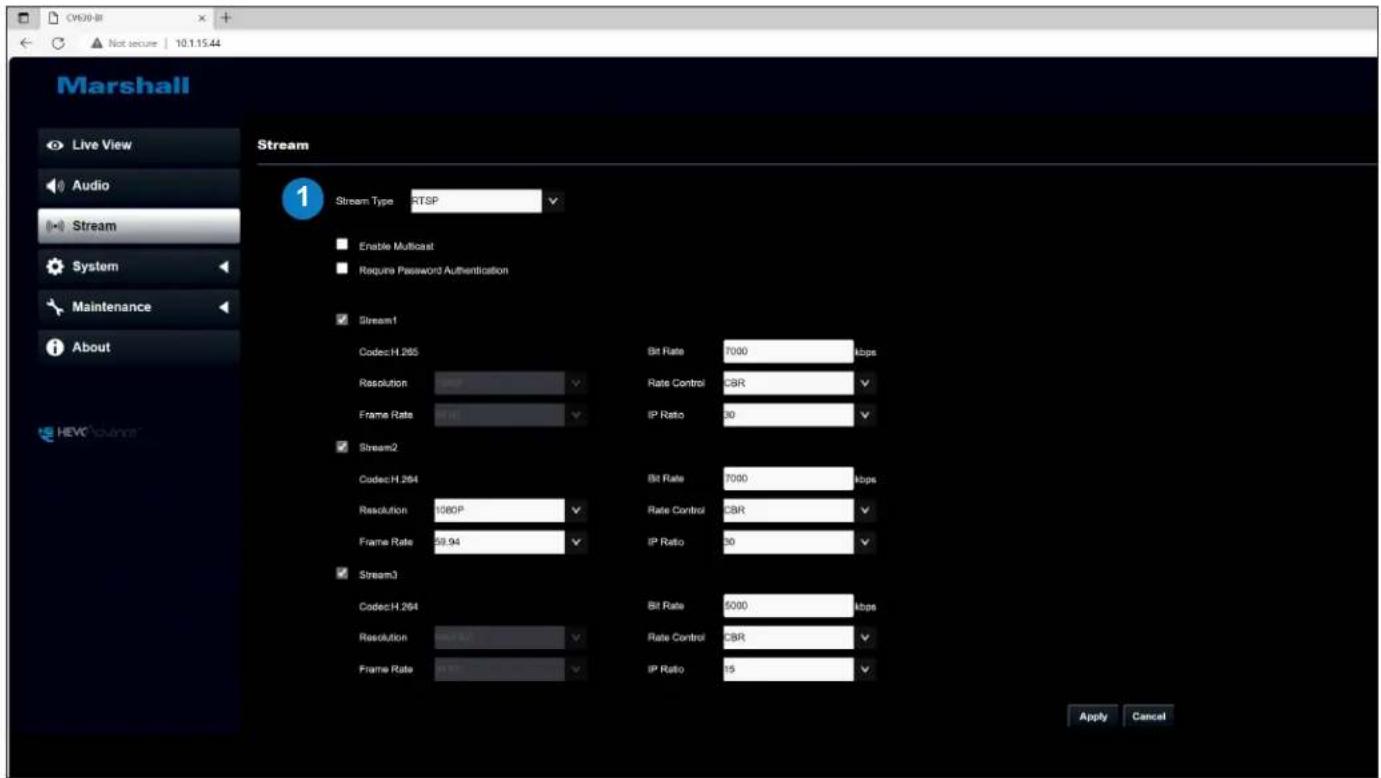Click the Live View eye icon

[54, 146]
